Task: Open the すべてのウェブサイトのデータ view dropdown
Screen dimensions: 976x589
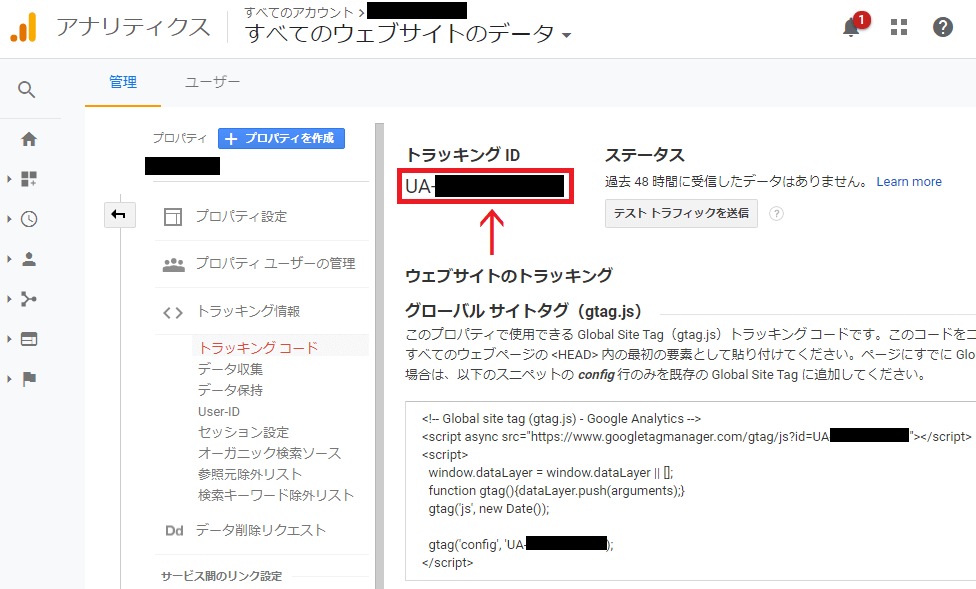Action: [408, 34]
